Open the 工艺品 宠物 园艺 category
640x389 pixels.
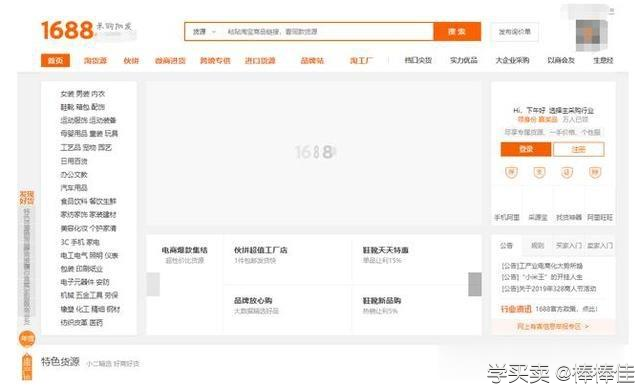[x=86, y=147]
